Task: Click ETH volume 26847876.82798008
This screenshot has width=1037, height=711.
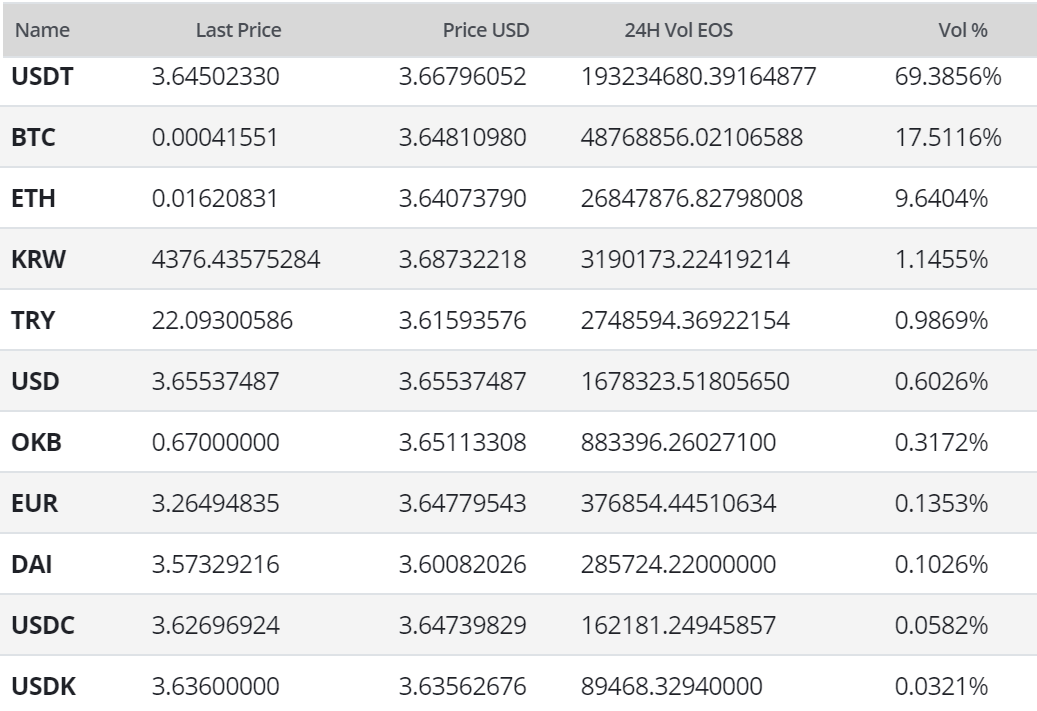Action: (x=692, y=198)
